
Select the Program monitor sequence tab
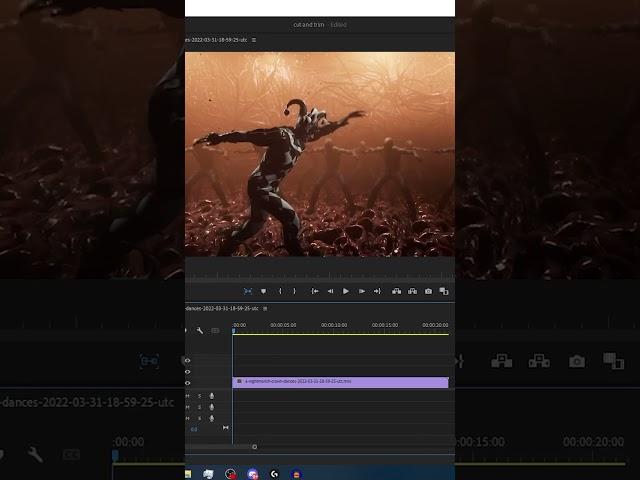[x=216, y=40]
